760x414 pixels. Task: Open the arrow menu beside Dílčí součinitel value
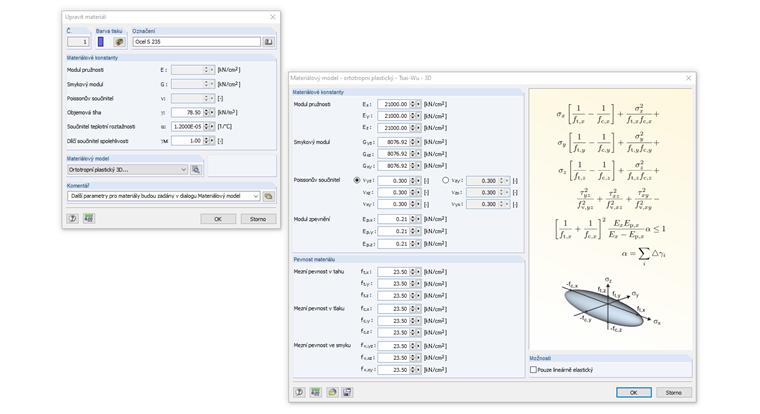pos(212,141)
